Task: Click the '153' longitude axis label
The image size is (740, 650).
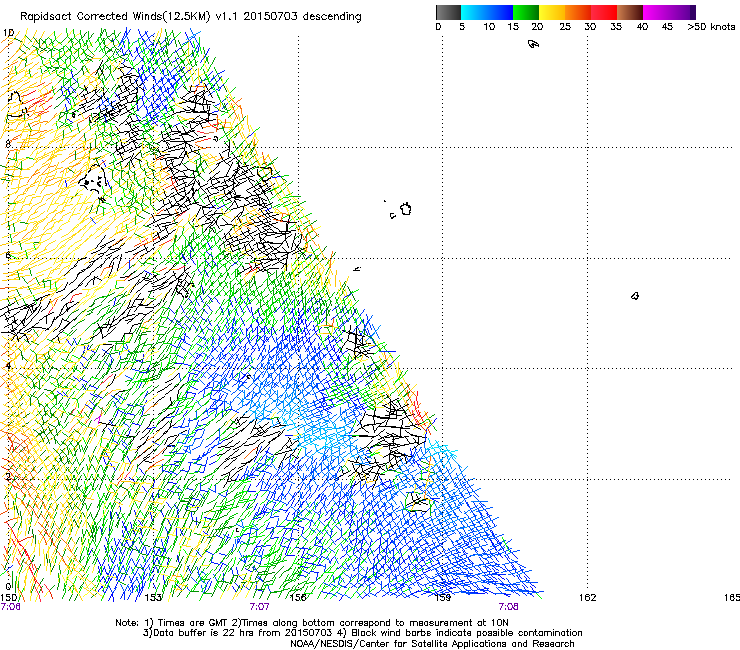Action: [x=153, y=598]
